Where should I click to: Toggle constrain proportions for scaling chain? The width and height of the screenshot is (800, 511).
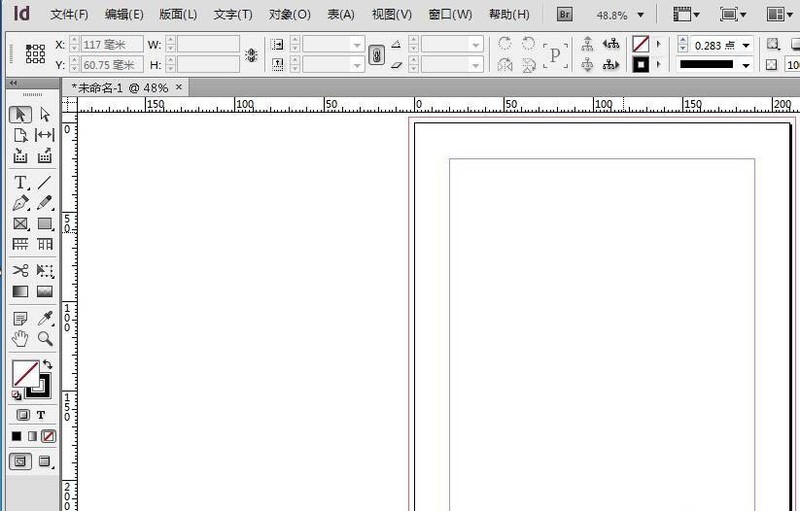point(376,55)
